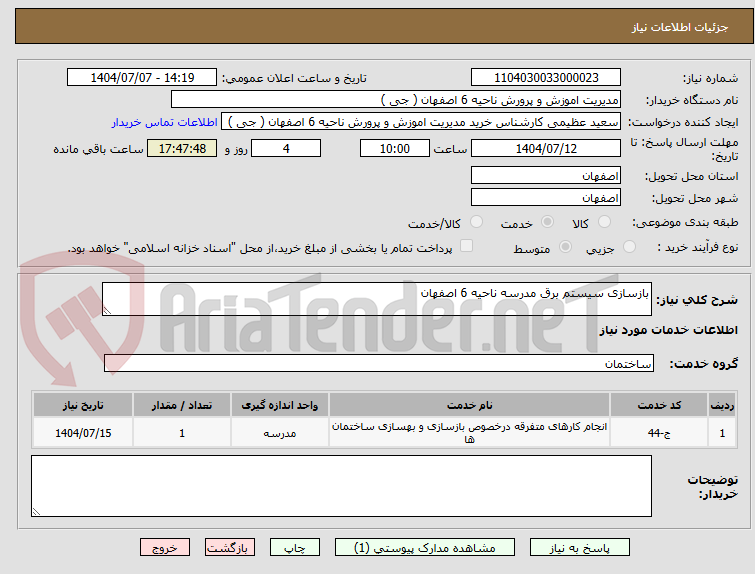Click مشاهده مدارک پیوستی (1) button
Viewport: 755px width, 574px height.
tap(425, 548)
